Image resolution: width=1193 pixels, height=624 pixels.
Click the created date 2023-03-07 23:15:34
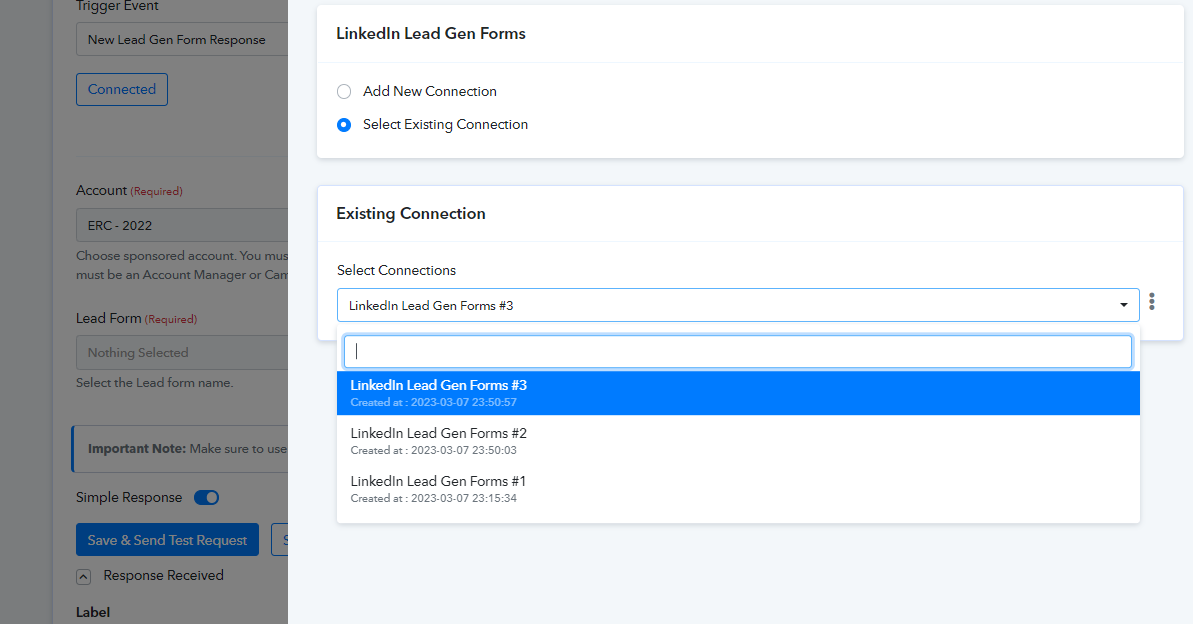tap(463, 498)
